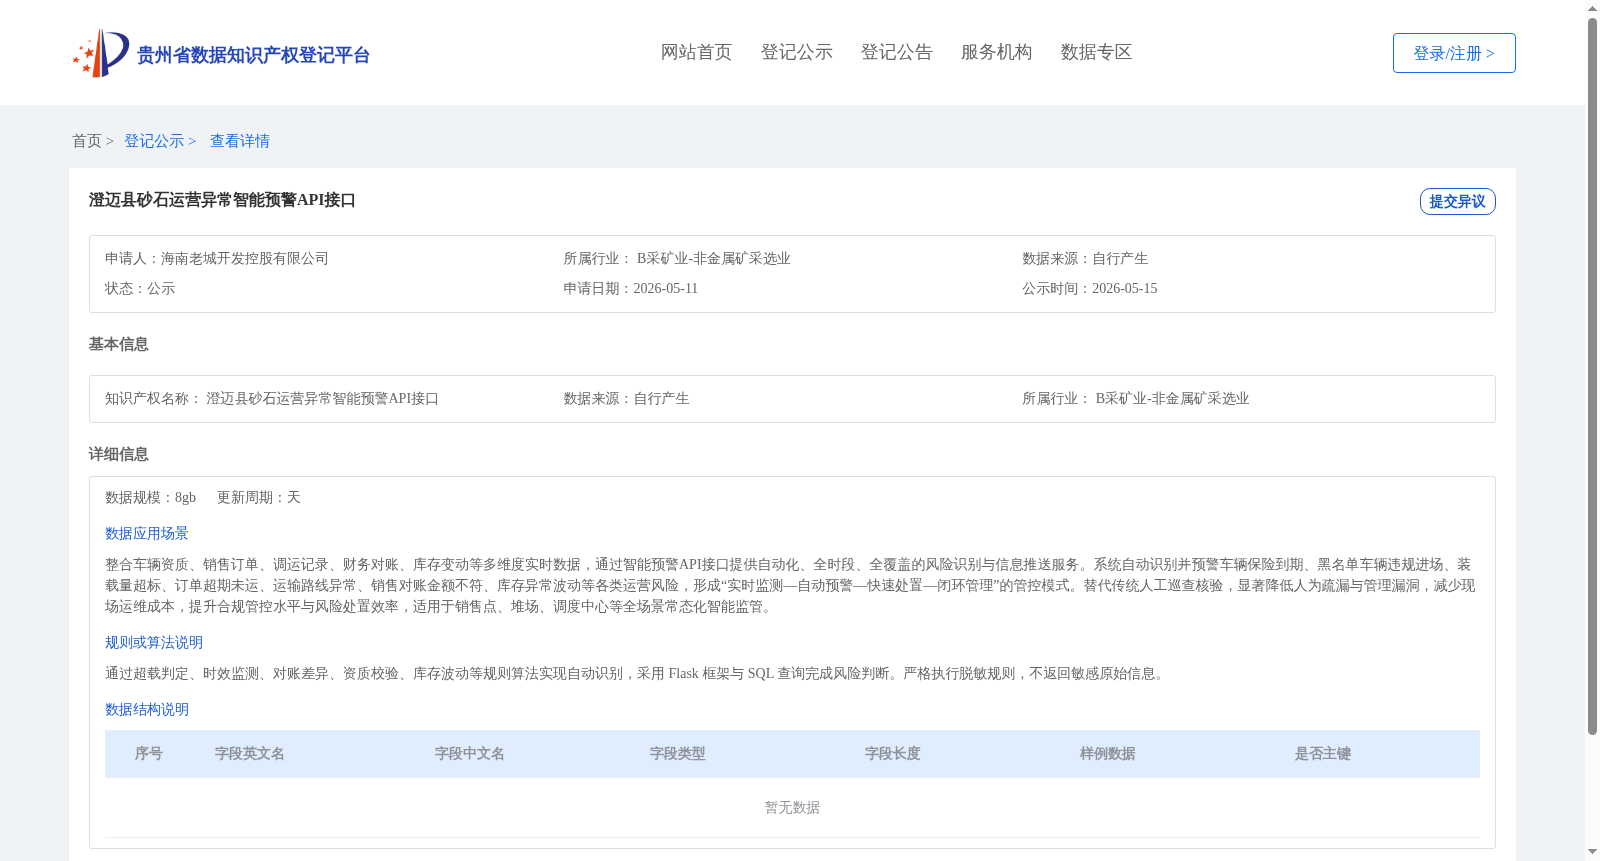Click the 详细信息 section heading
Screen dimensions: 1600x861
pyautogui.click(x=118, y=454)
